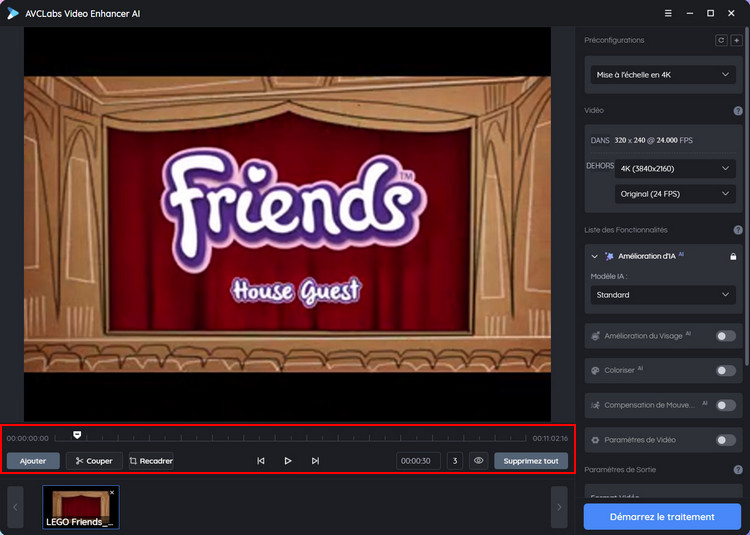This screenshot has height=535, width=750.
Task: Open the 4K (3840x2160) output resolution dropdown
Action: [675, 169]
